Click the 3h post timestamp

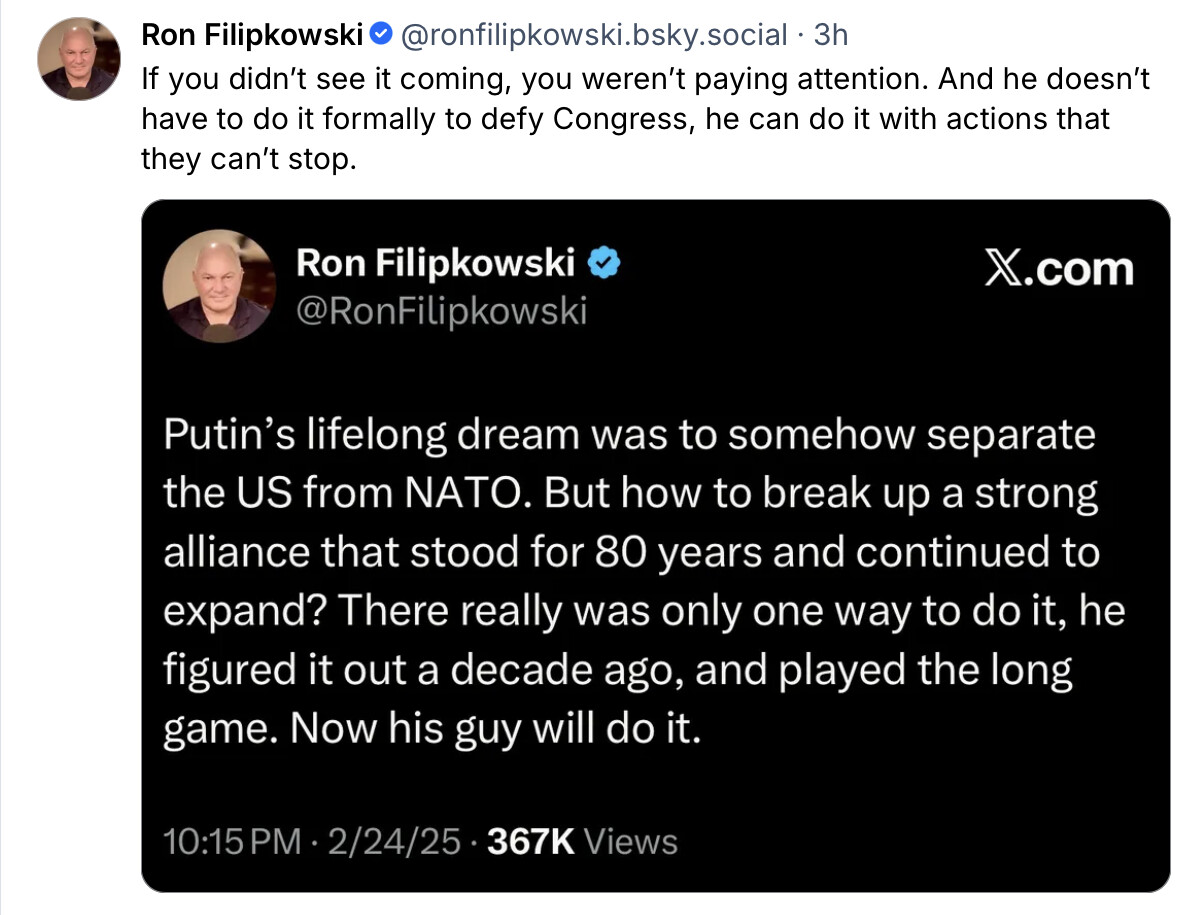831,35
